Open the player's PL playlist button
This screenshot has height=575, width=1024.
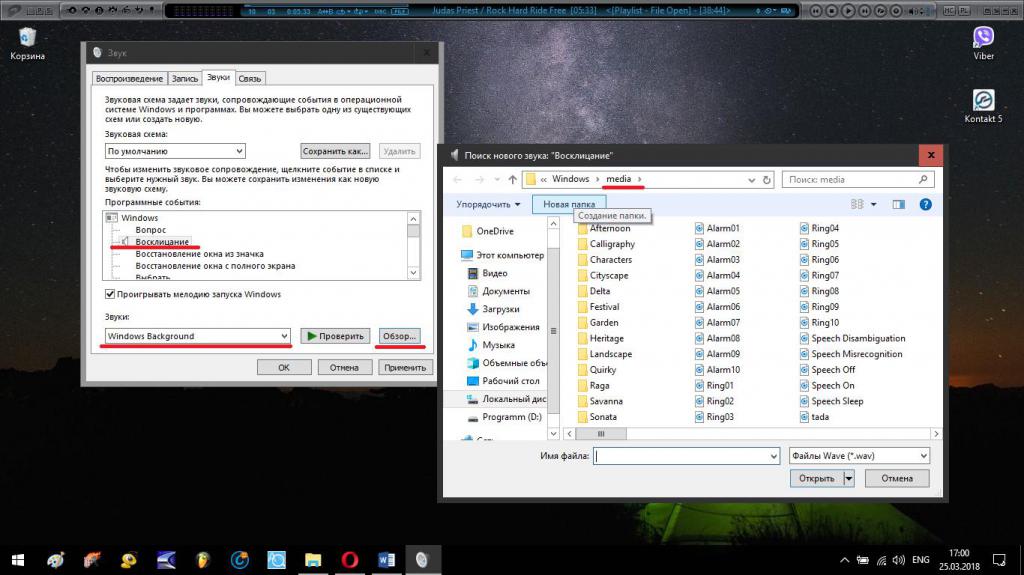click(964, 10)
